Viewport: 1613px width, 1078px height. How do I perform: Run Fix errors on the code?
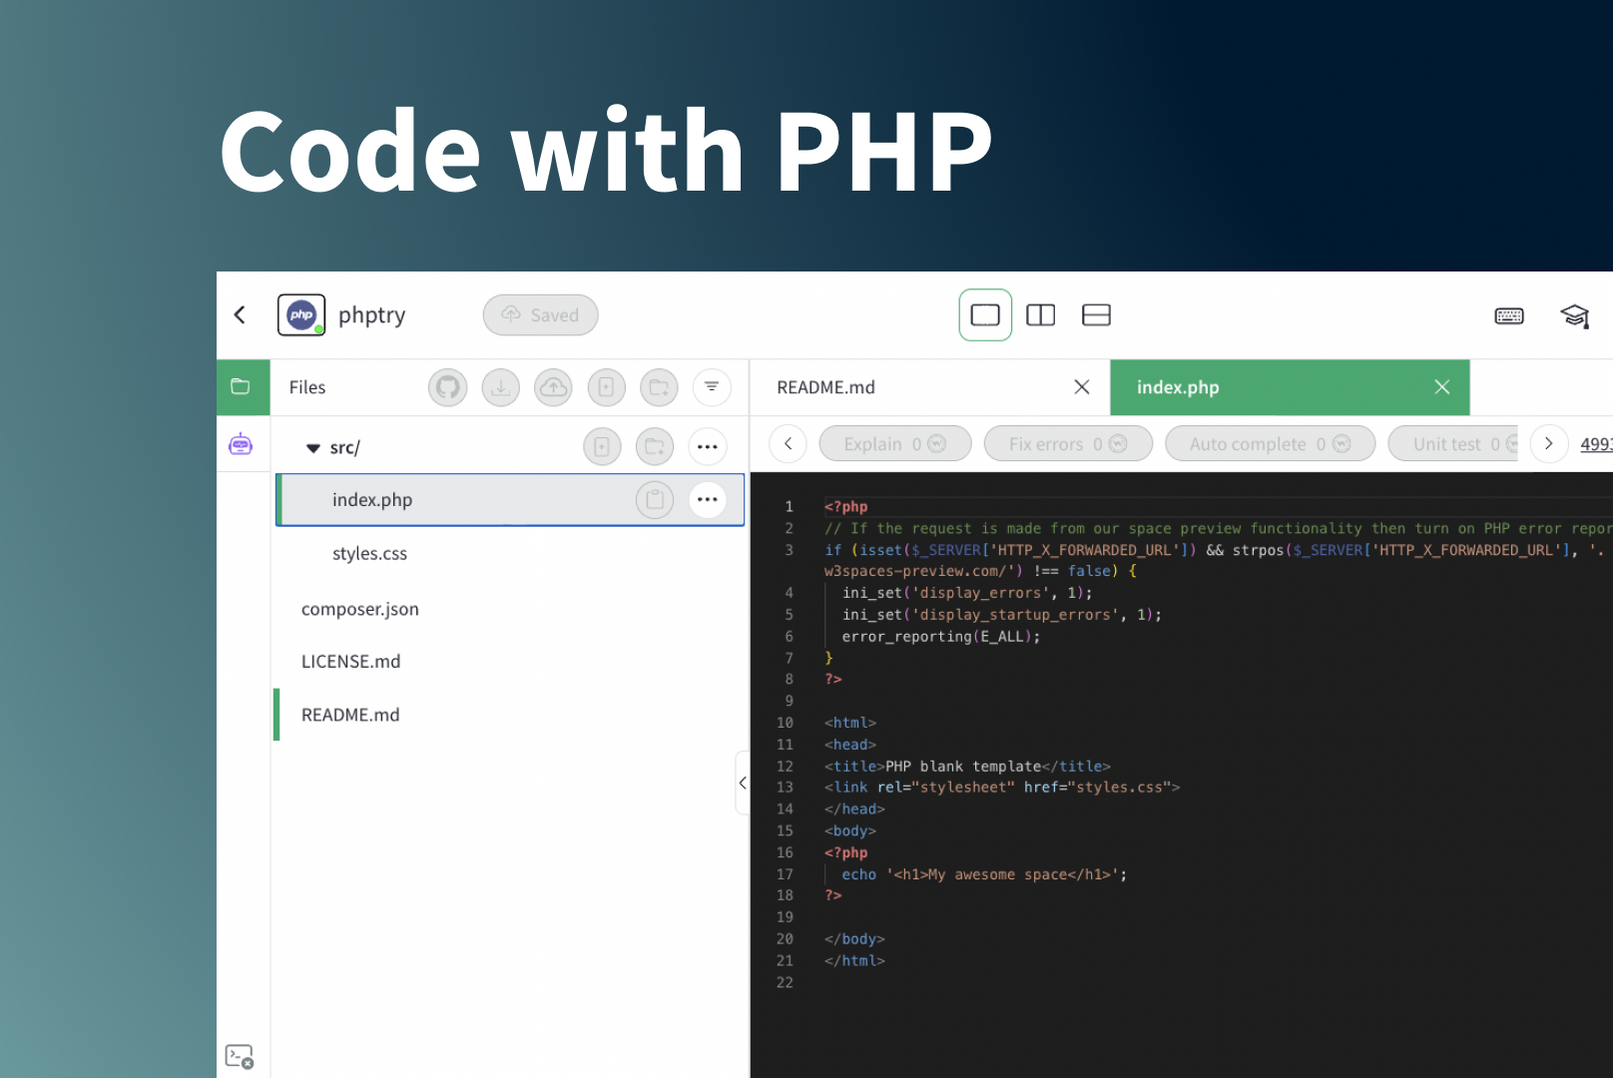click(1067, 443)
